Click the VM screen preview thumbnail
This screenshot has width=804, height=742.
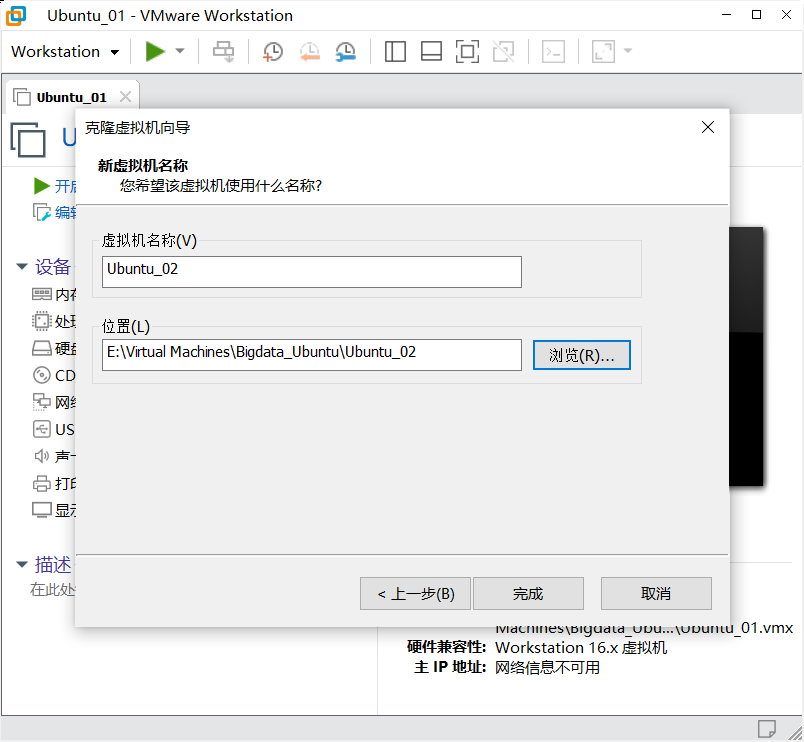tap(746, 356)
